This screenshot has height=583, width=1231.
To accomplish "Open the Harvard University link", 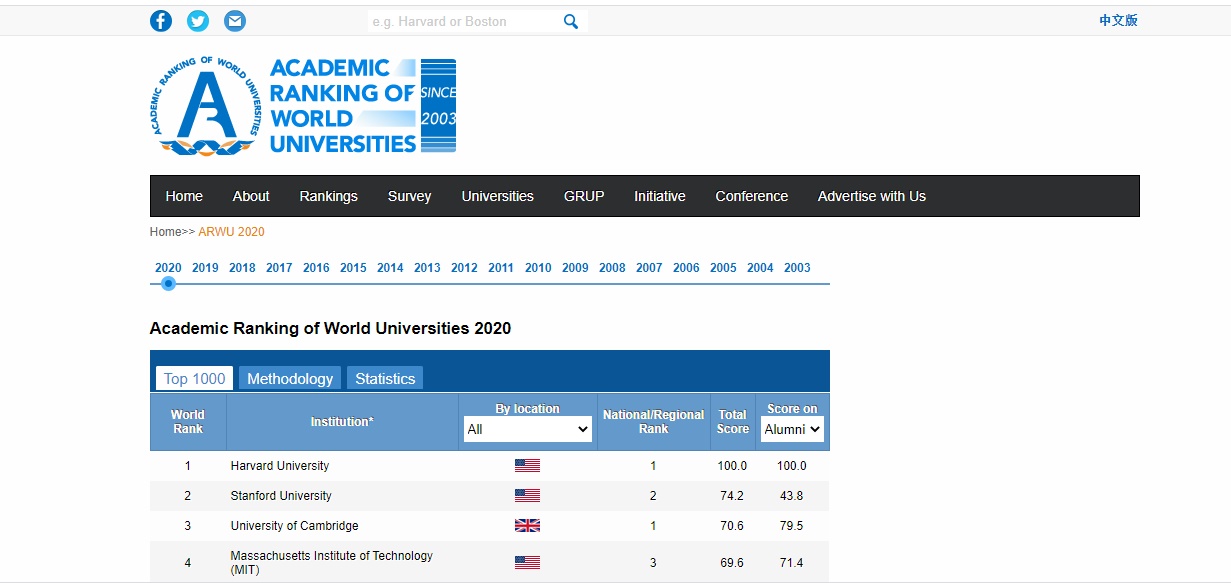I will click(x=280, y=466).
